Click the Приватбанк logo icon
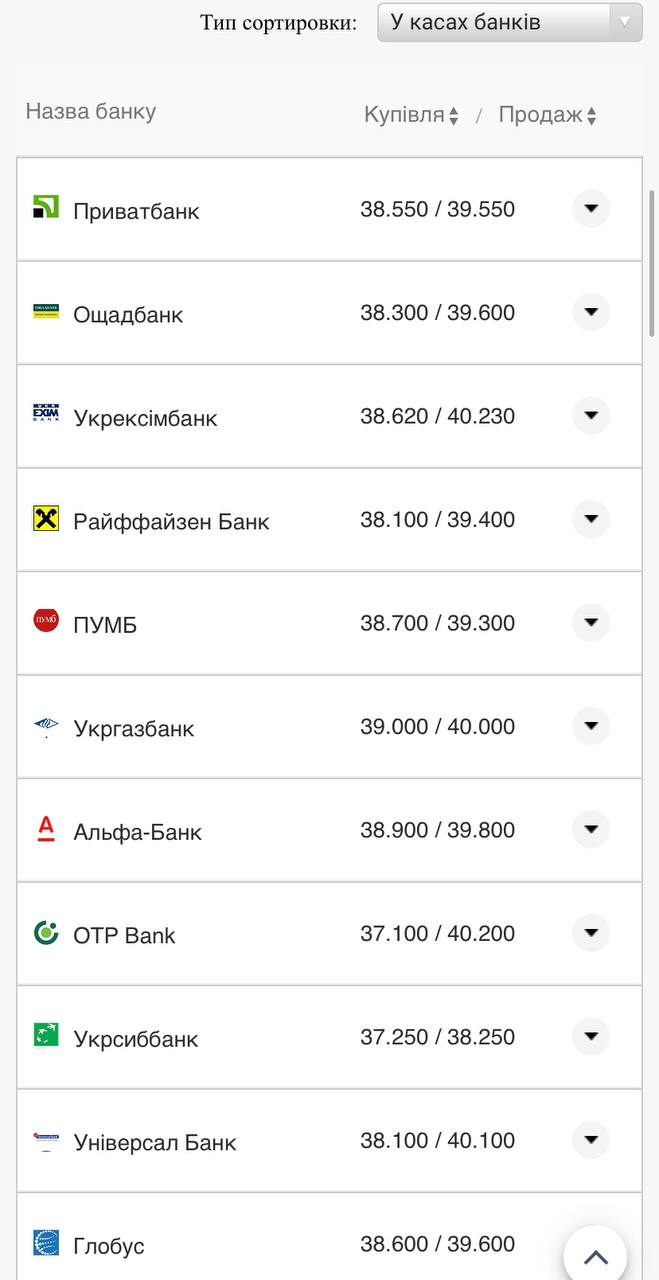Image resolution: width=659 pixels, height=1280 pixels. pos(46,207)
